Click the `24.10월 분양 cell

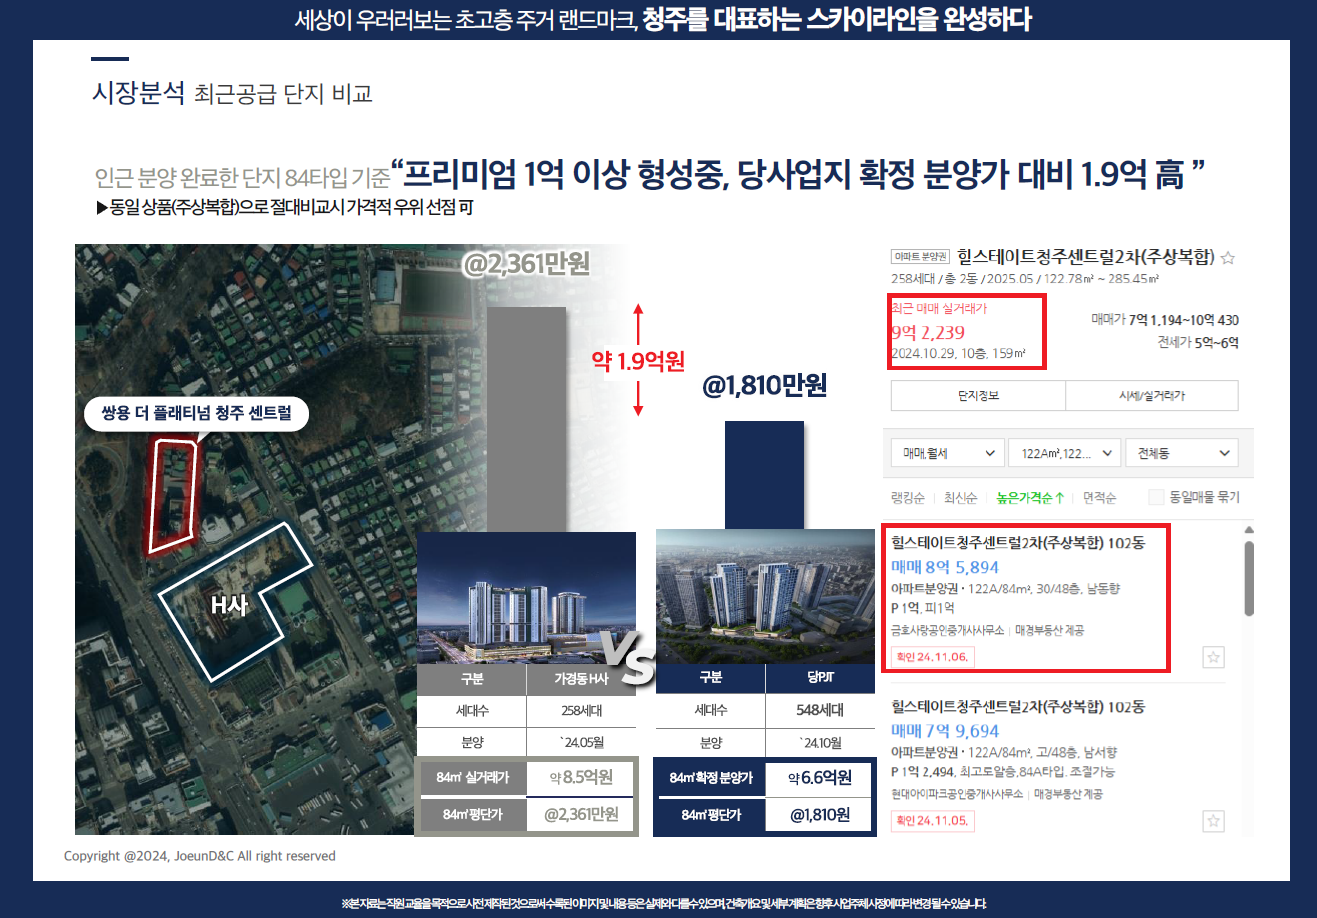(820, 743)
